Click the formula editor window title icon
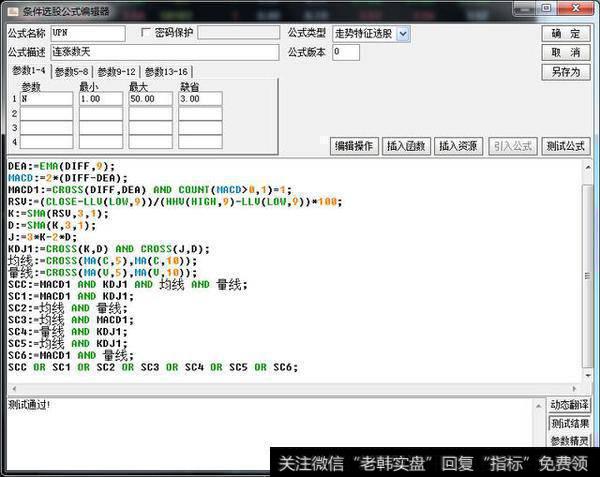This screenshot has height=477, width=600. [13, 11]
